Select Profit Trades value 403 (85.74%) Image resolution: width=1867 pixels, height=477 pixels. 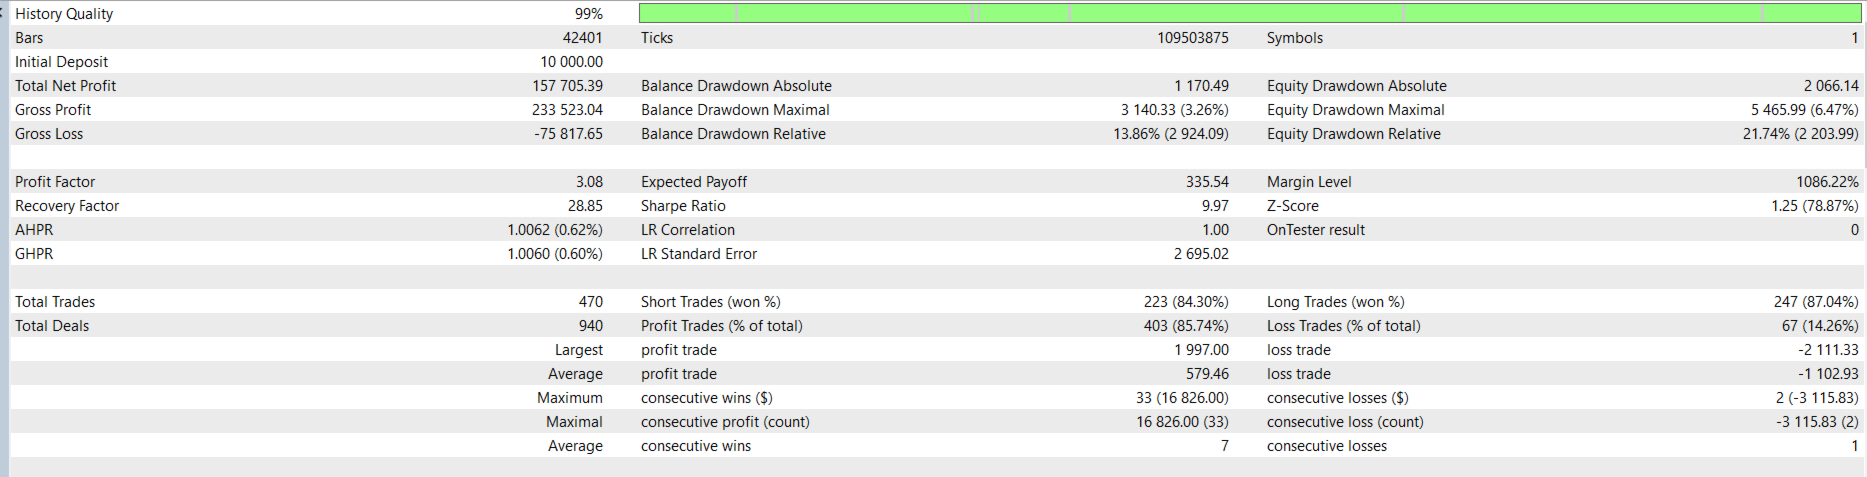coord(1187,326)
